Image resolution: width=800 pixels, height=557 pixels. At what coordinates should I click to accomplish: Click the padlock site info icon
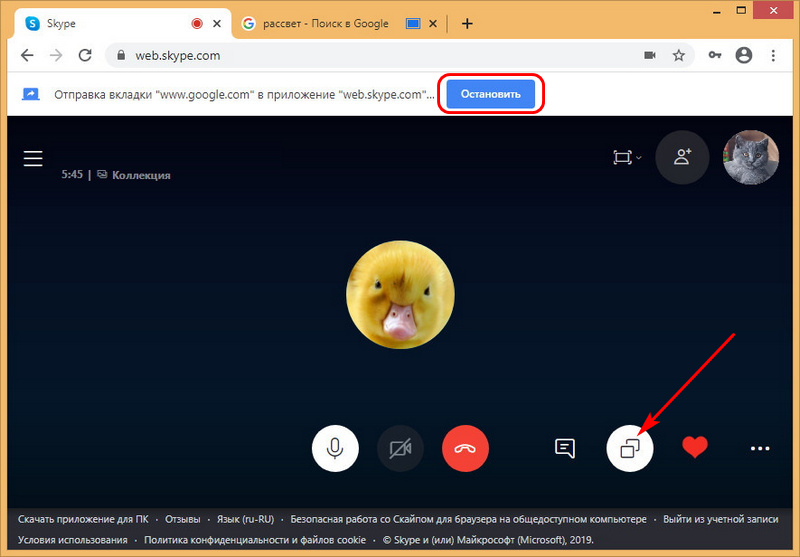click(x=121, y=55)
